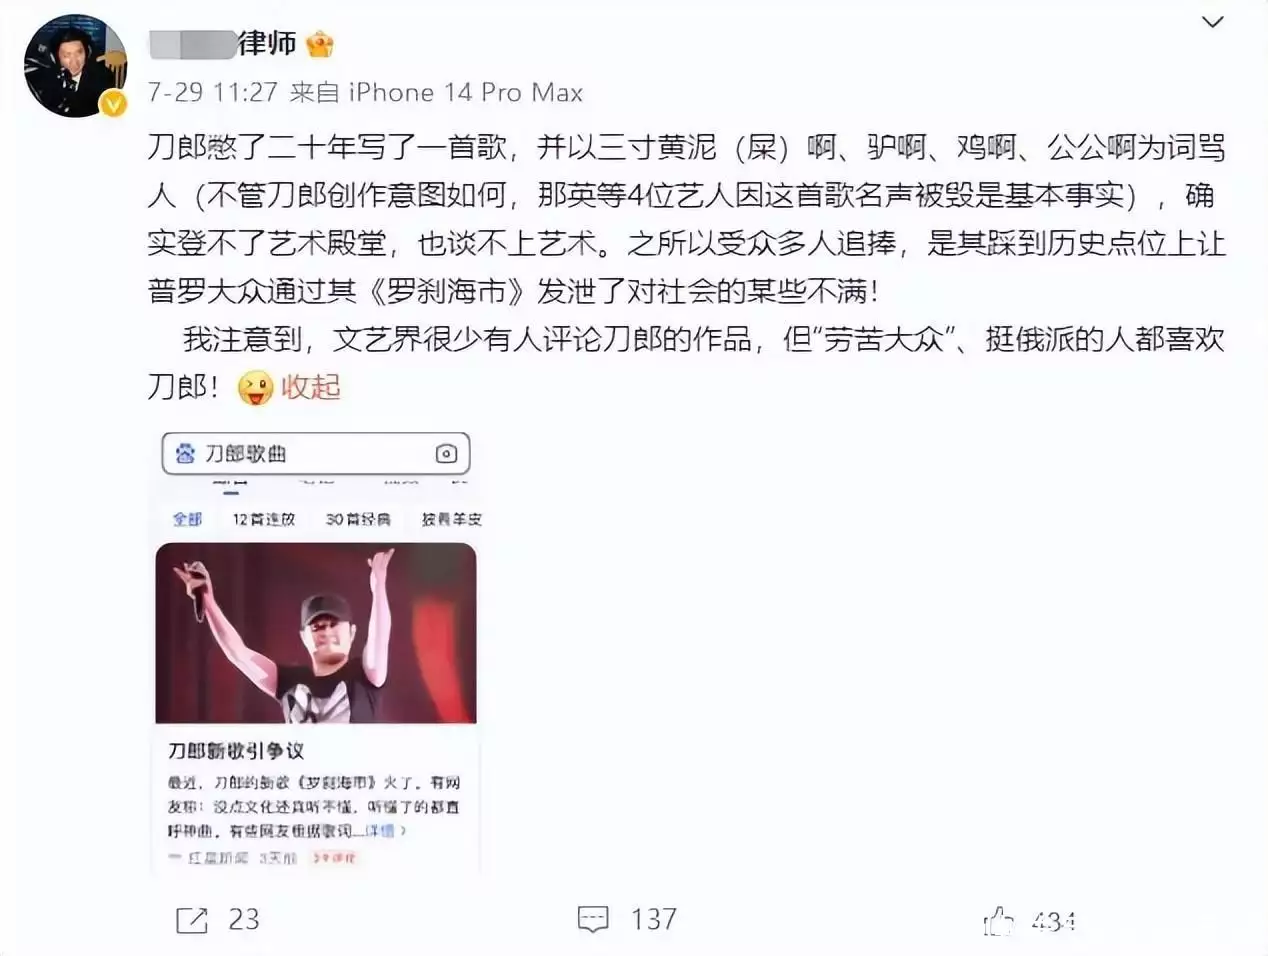Open the poster's profile avatar

click(75, 65)
